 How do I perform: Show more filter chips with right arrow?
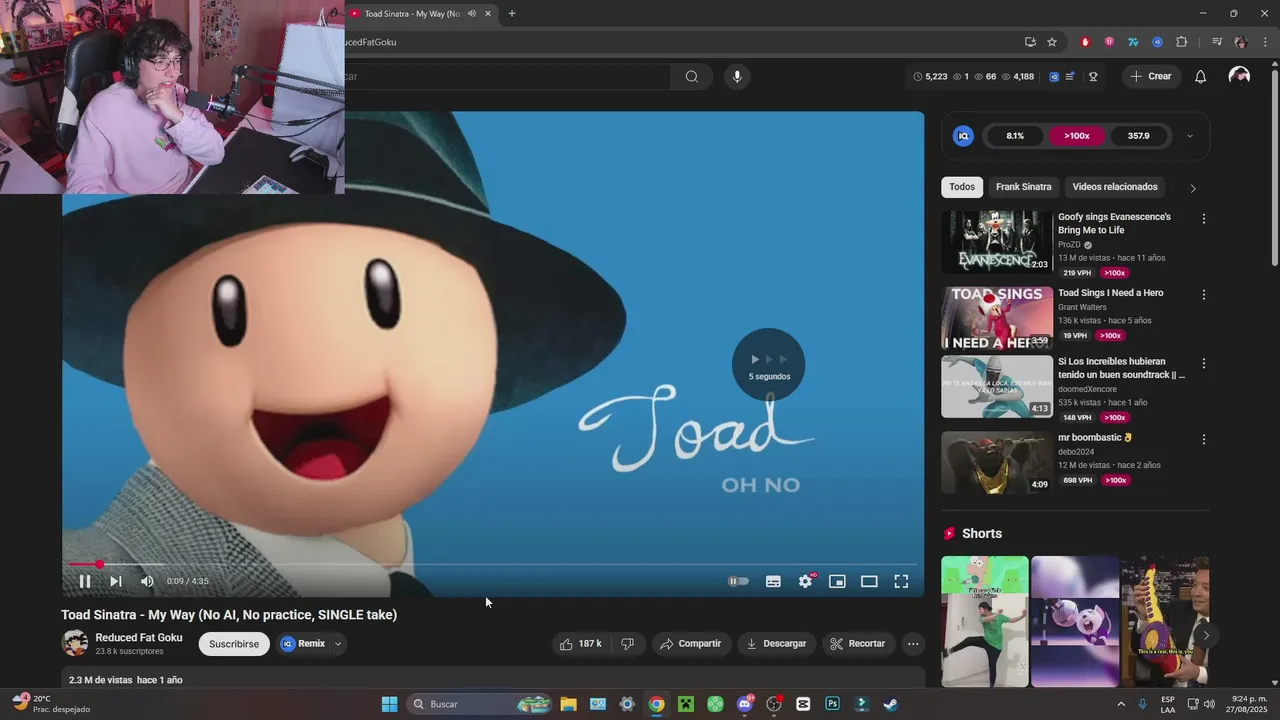tap(1192, 188)
